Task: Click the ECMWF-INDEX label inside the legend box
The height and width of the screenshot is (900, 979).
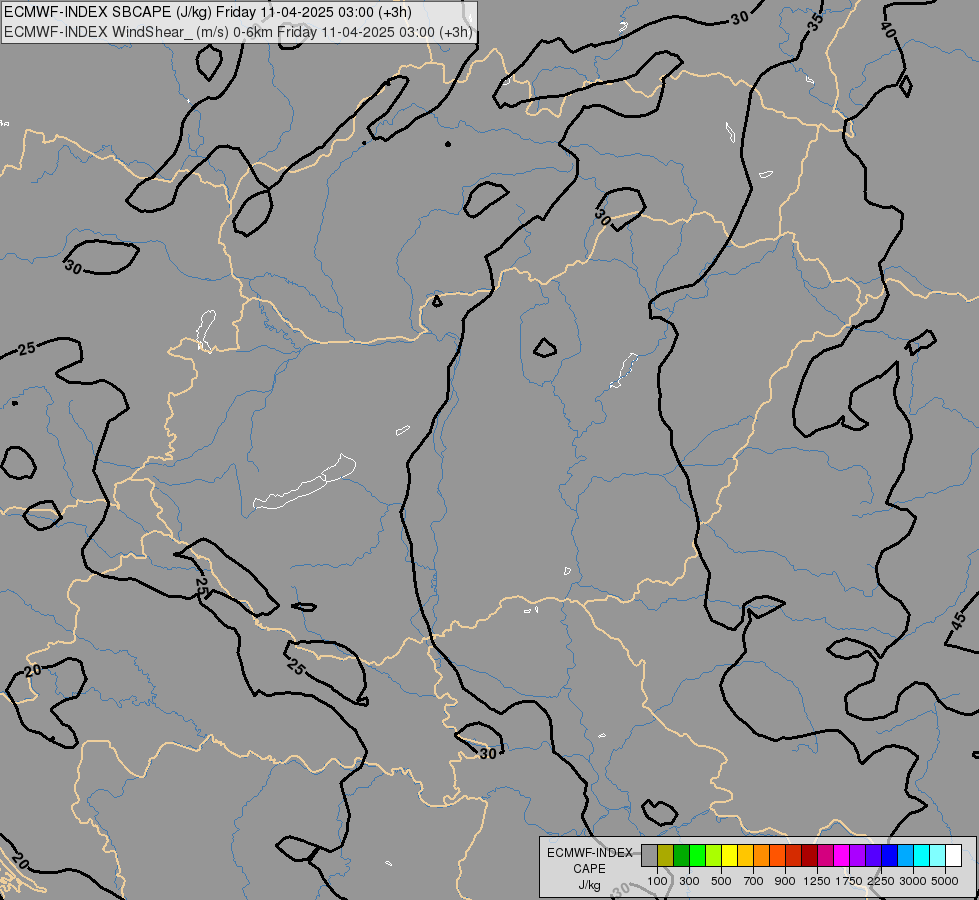Action: (589, 853)
